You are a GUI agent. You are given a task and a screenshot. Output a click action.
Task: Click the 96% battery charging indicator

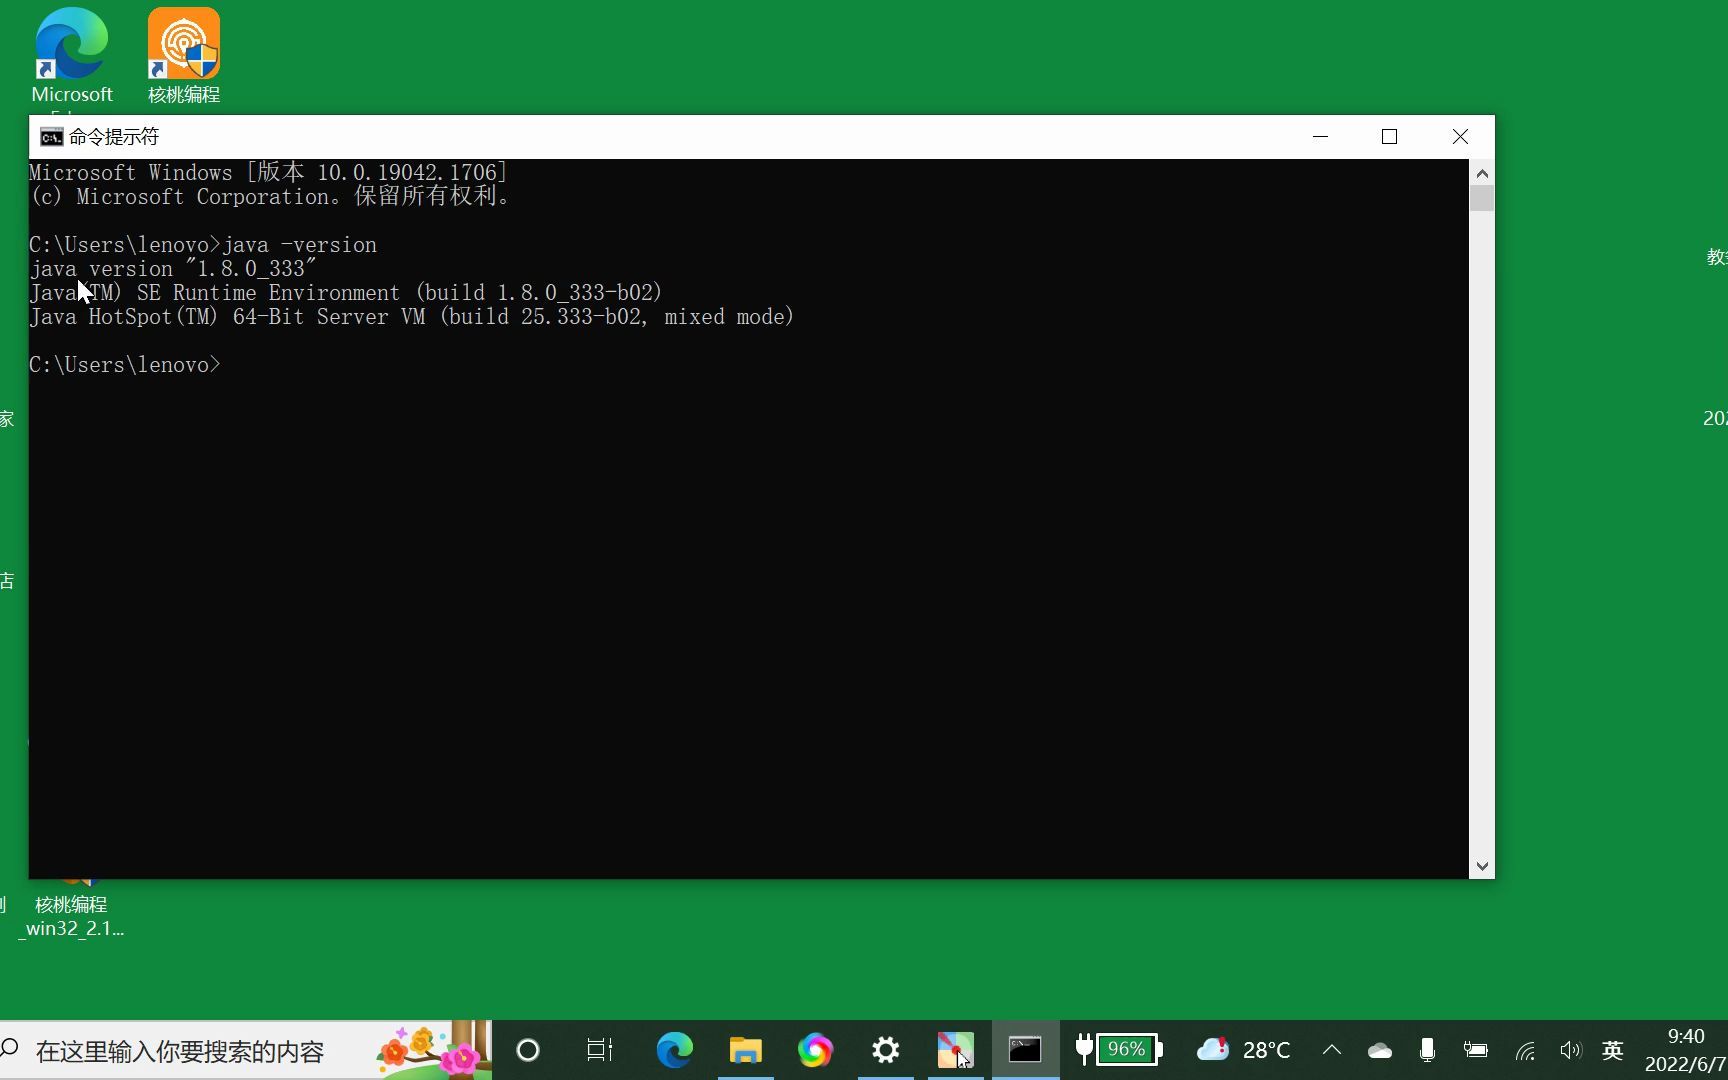pyautogui.click(x=1120, y=1050)
